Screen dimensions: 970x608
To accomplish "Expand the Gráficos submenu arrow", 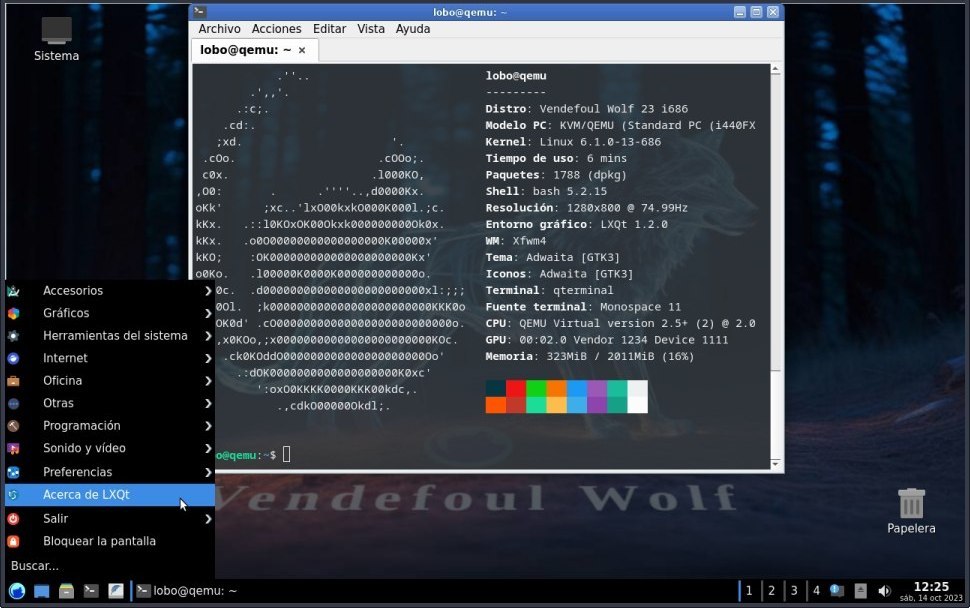I will pos(208,313).
